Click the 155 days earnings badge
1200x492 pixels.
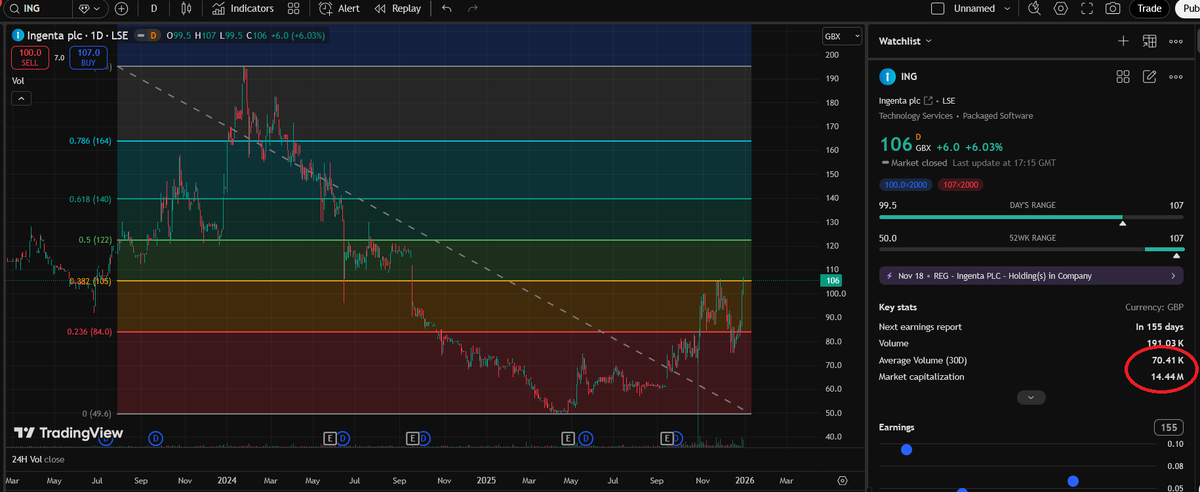pyautogui.click(x=1168, y=427)
